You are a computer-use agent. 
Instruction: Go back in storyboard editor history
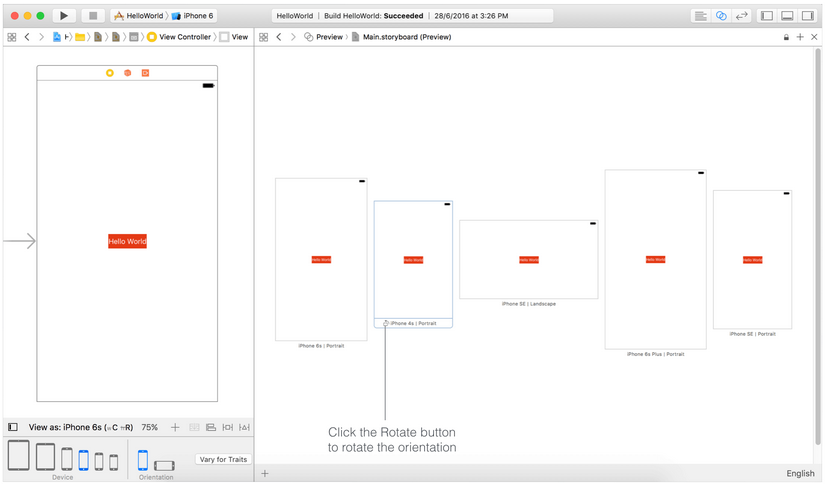27,37
